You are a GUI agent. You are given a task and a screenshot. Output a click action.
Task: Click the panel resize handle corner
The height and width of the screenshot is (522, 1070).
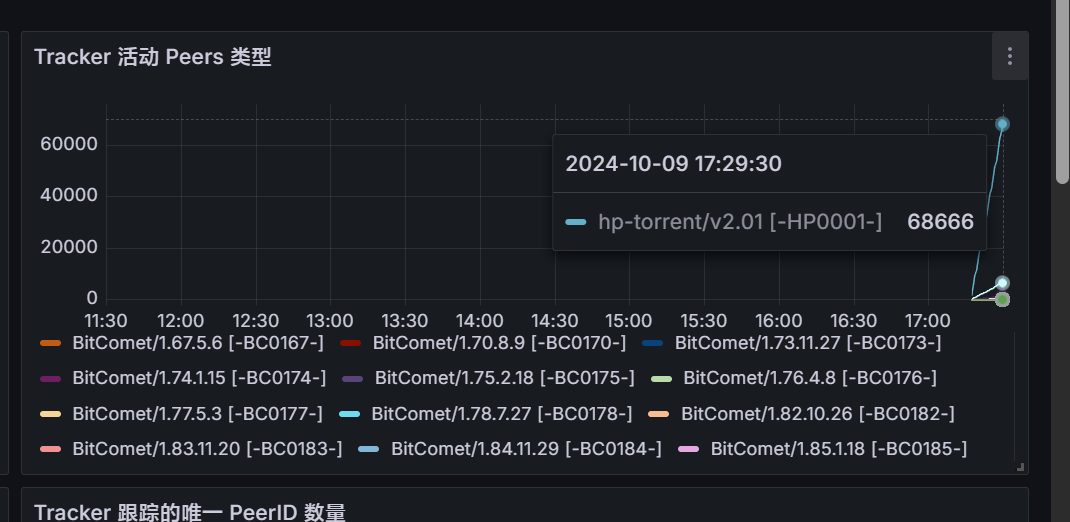[1020, 467]
